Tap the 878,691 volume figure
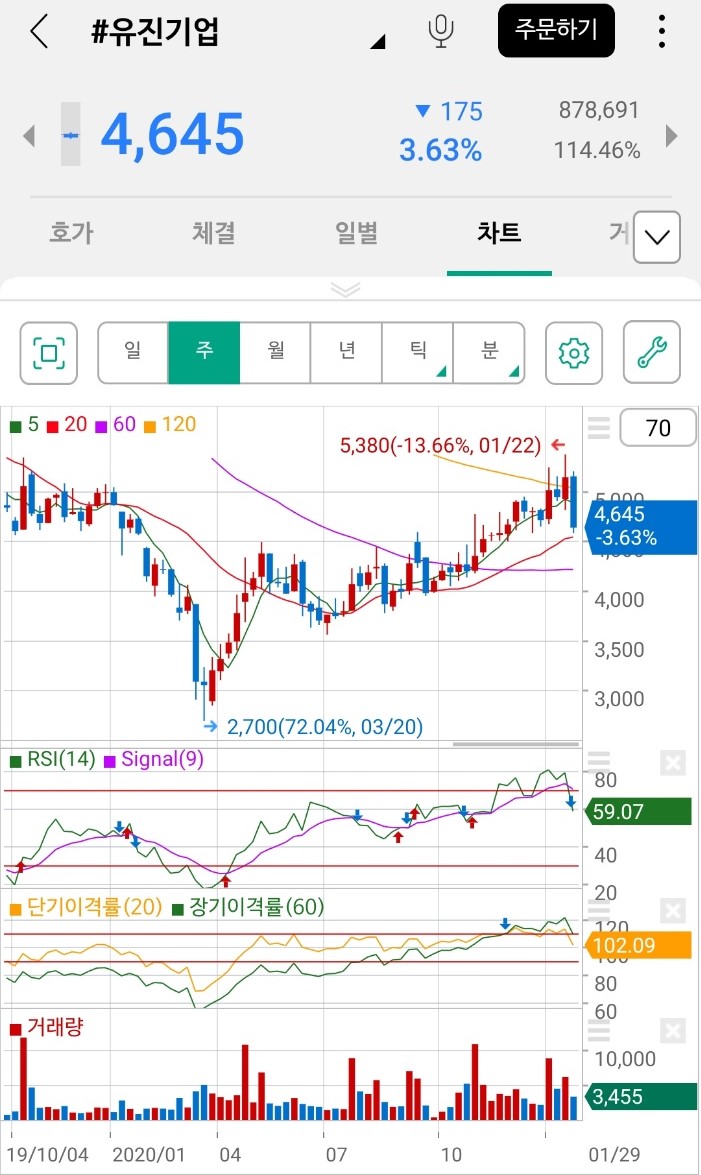Image resolution: width=701 pixels, height=1175 pixels. pyautogui.click(x=599, y=111)
